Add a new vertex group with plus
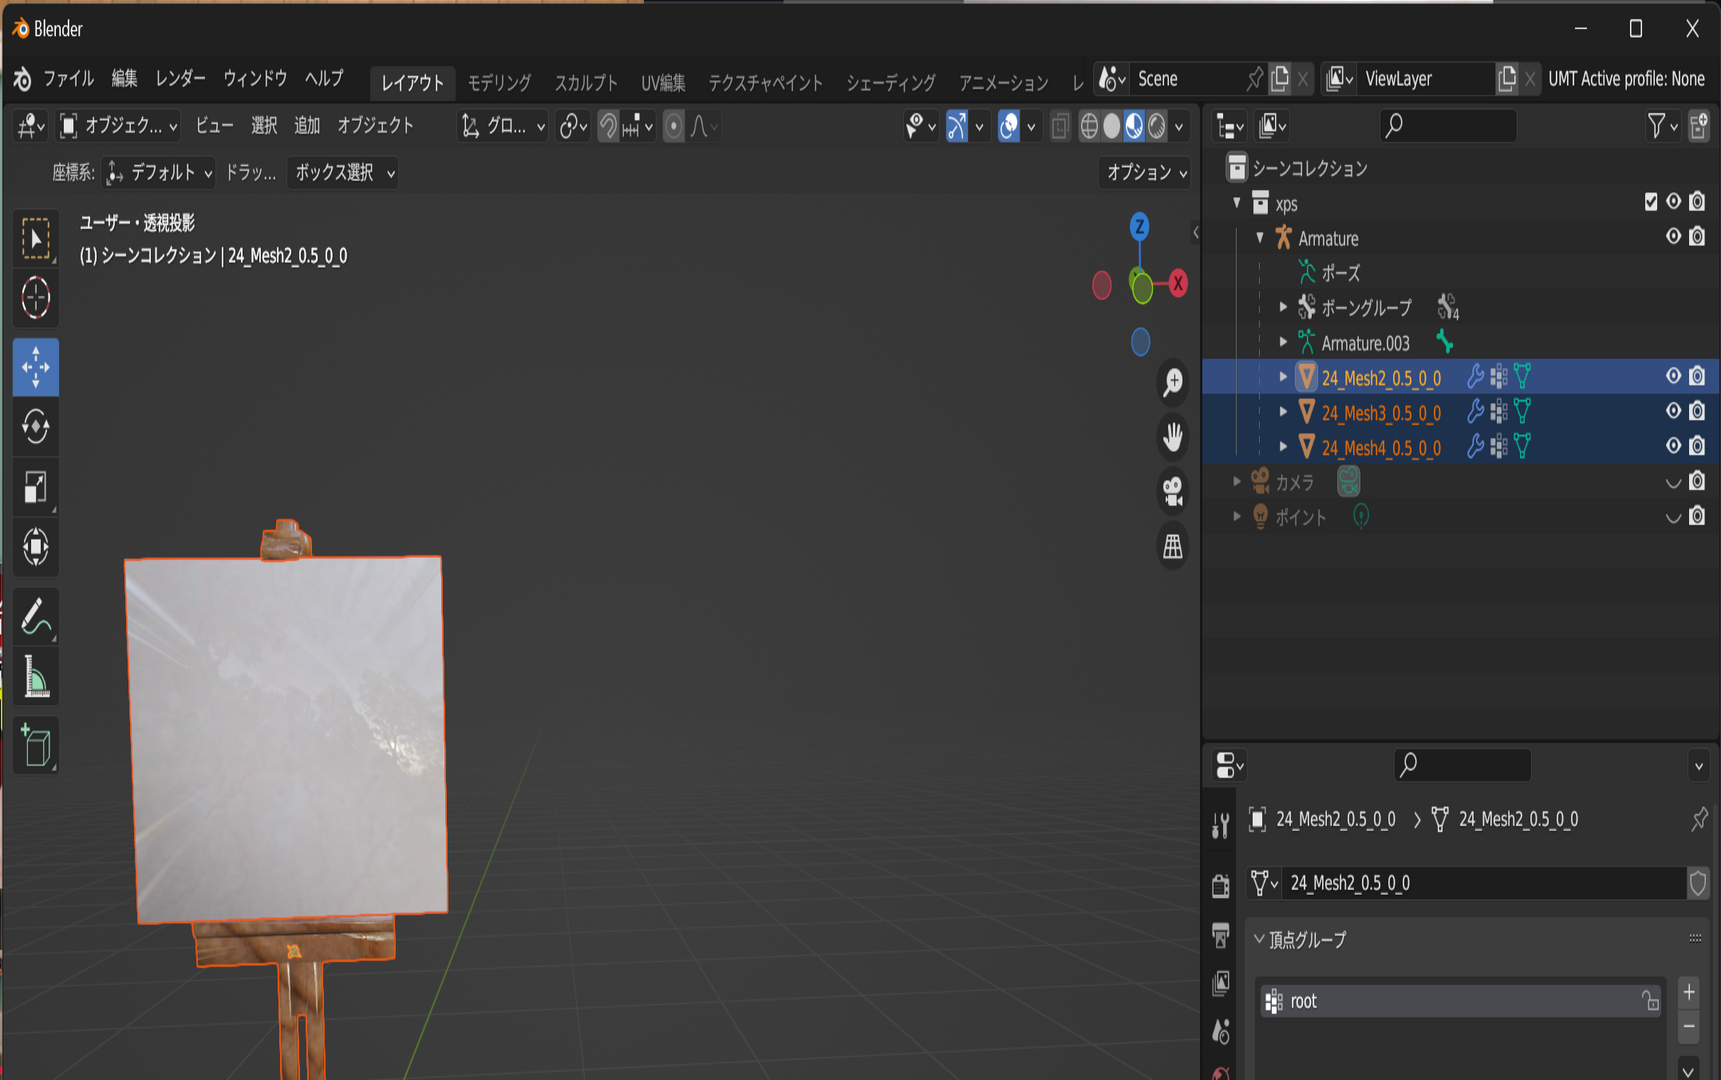The width and height of the screenshot is (1721, 1080). 1689,992
